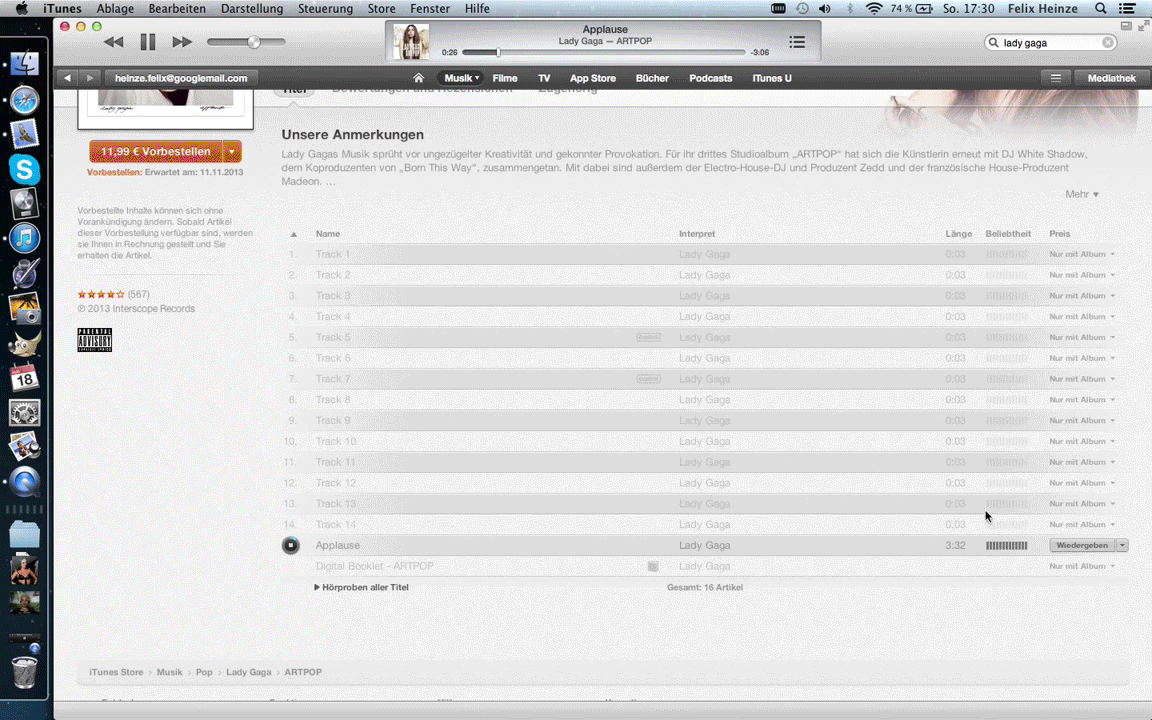Sort tracks by Name column header

[328, 234]
